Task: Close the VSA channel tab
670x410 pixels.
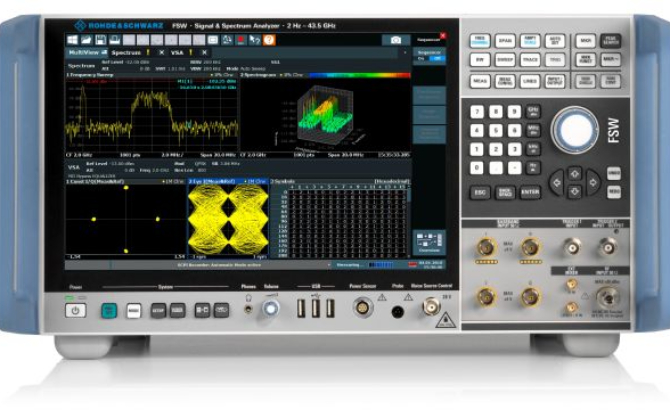Action: click(x=205, y=52)
